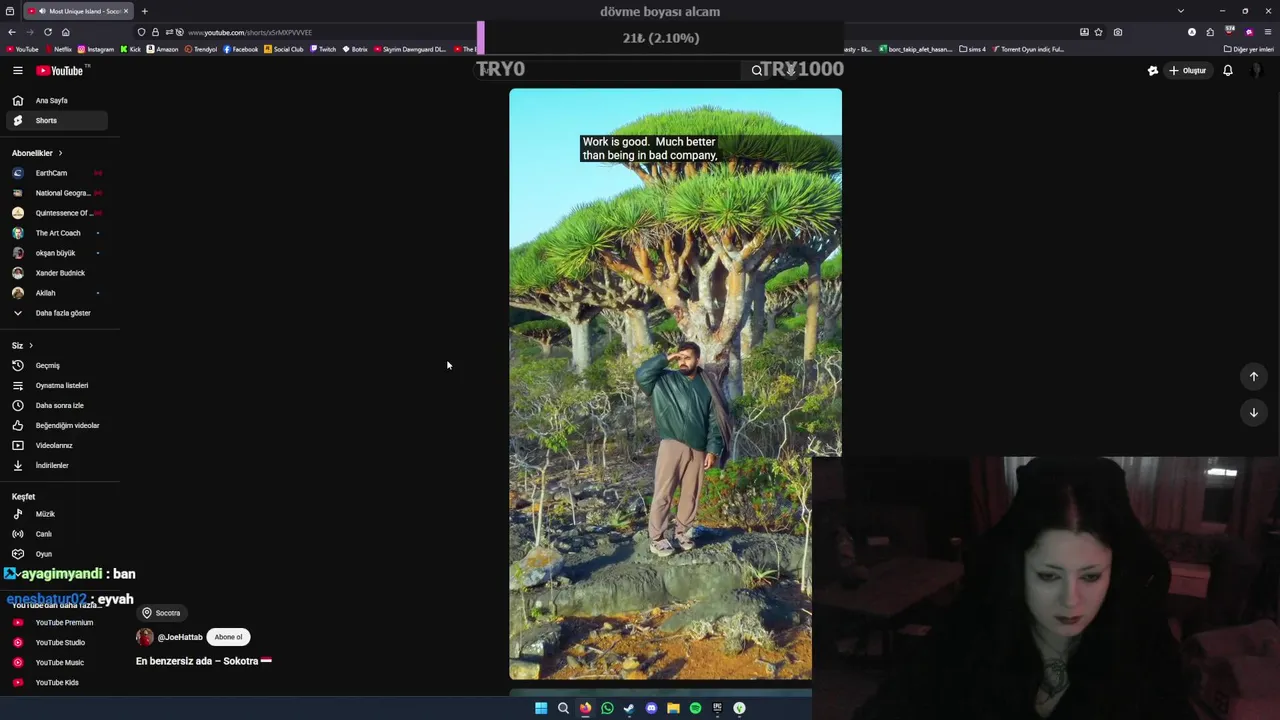The image size is (1280, 720).
Task: Open YouTube Premium link
Action: tap(56, 622)
